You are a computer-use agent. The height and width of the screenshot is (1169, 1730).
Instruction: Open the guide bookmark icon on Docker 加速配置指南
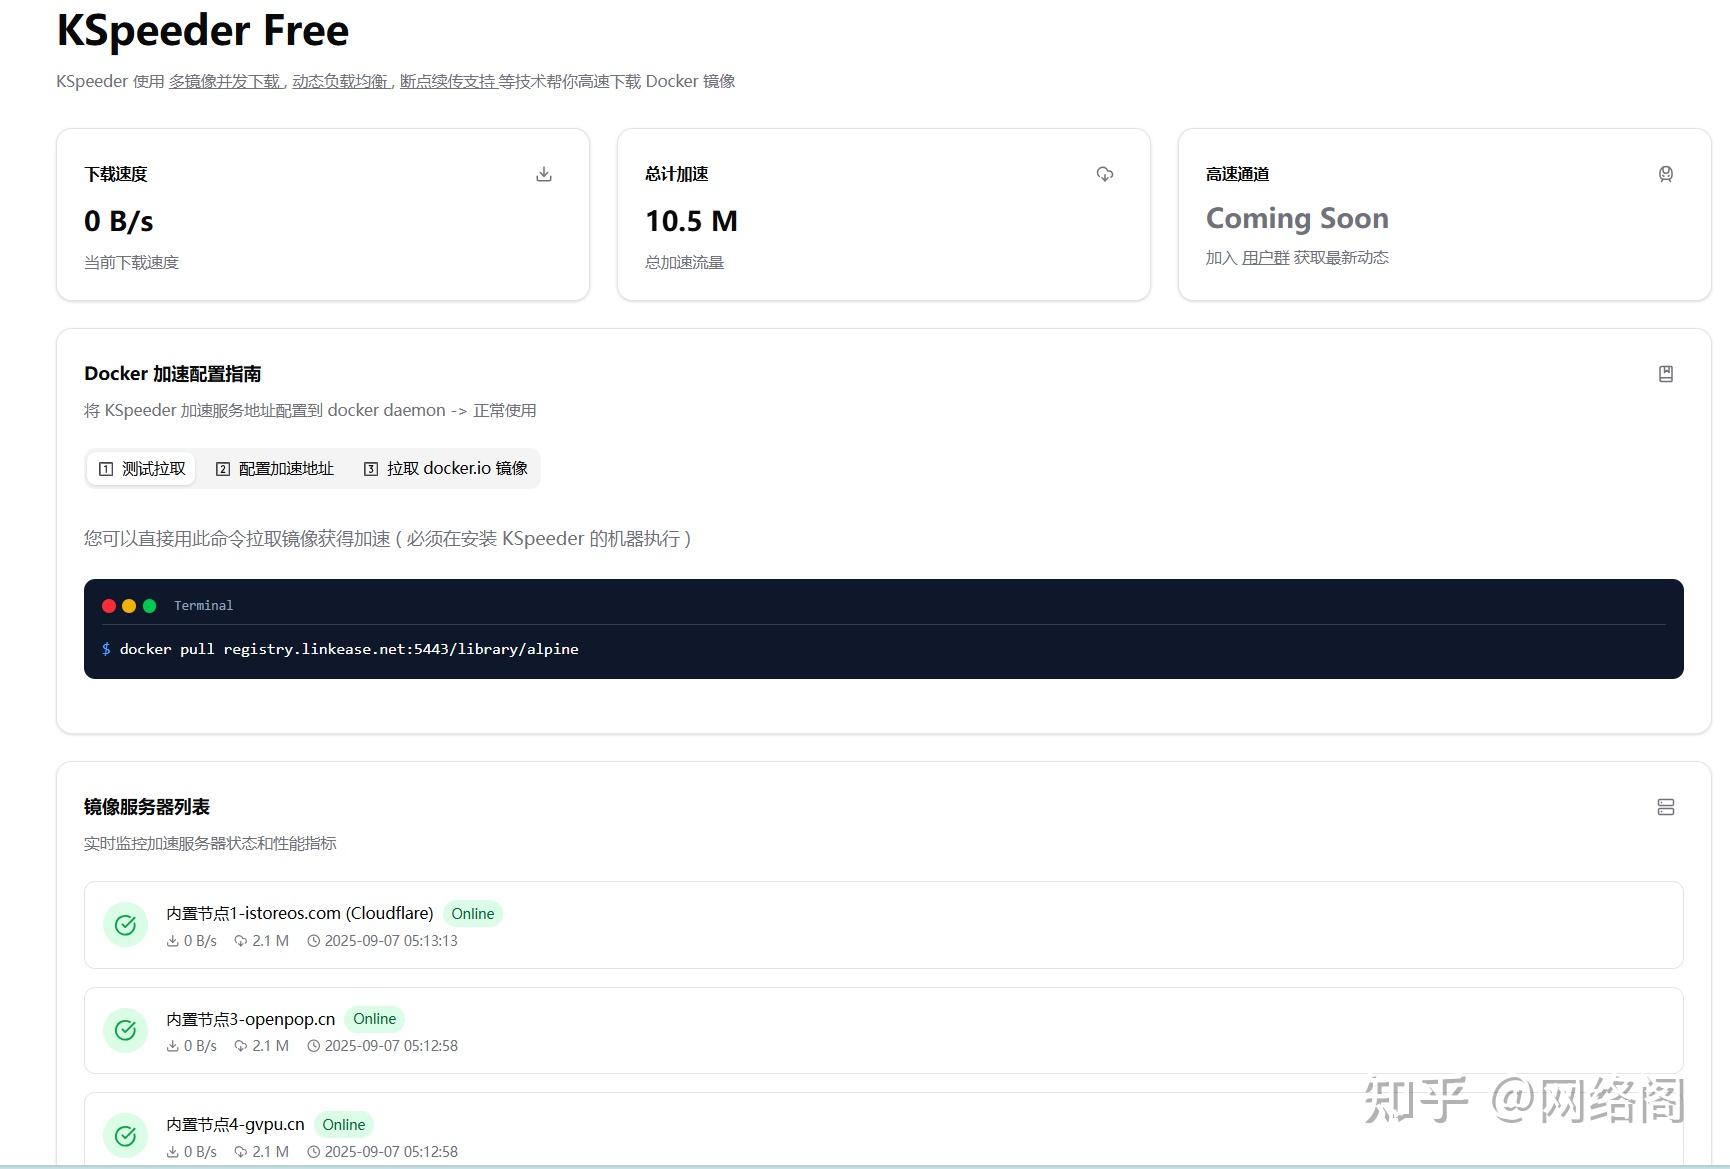(1666, 373)
